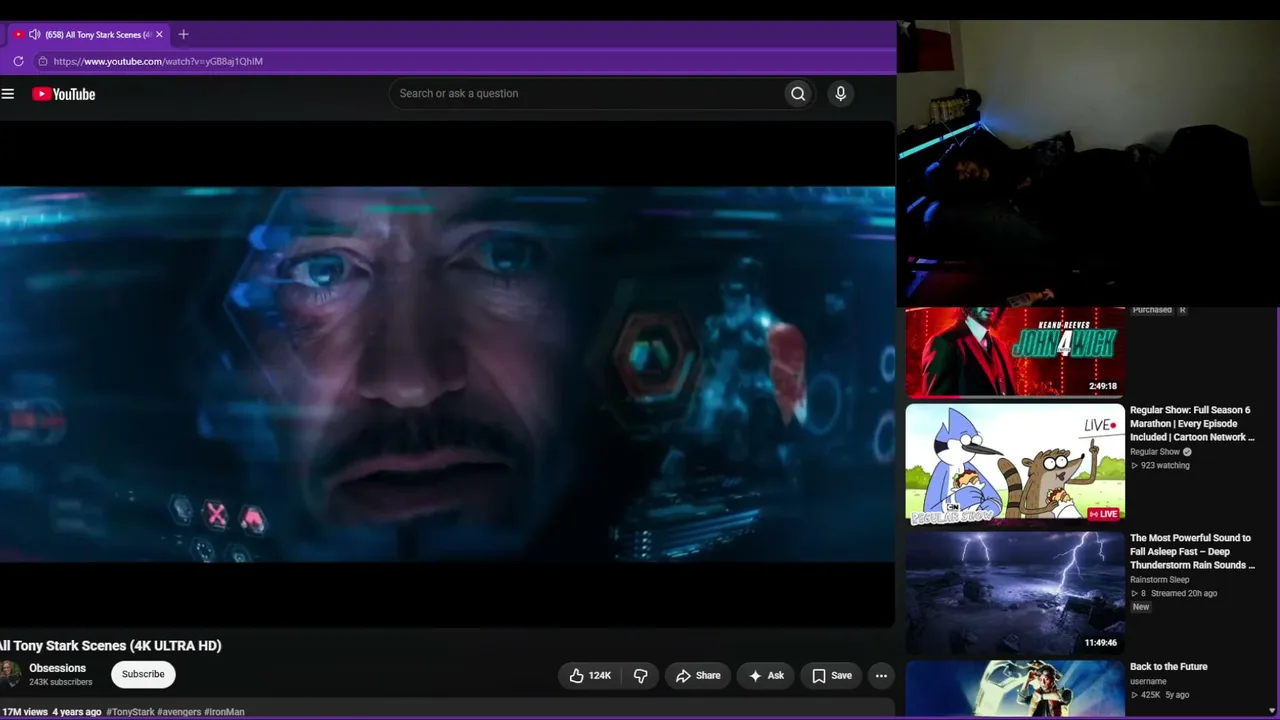
Task: Close the All Tony Stark Scenes tab
Action: tap(159, 34)
